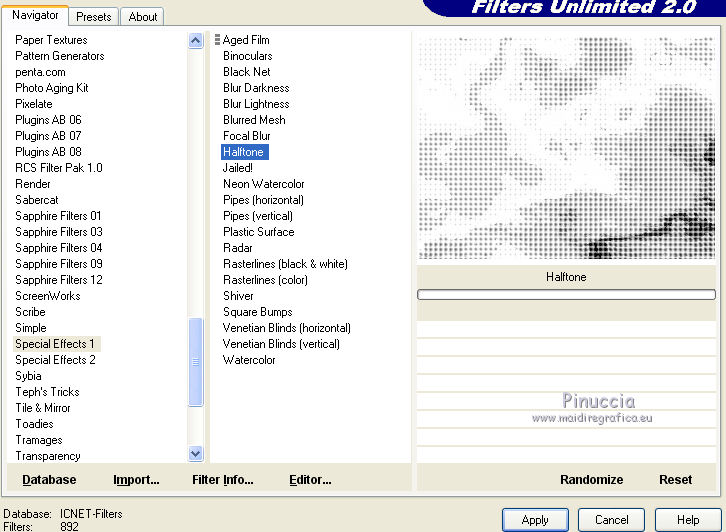Choose the Binoculars filter
The width and height of the screenshot is (726, 532).
pos(248,56)
